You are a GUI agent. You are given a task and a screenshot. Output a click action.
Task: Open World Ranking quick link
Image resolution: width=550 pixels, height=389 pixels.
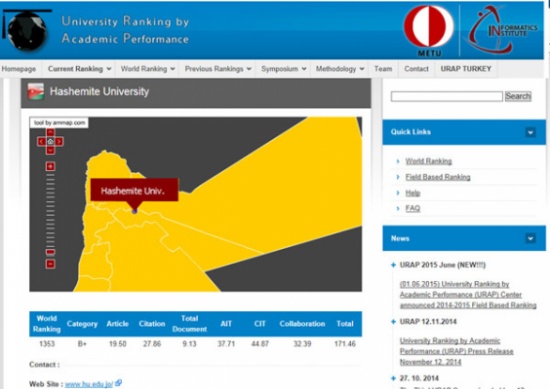(428, 161)
